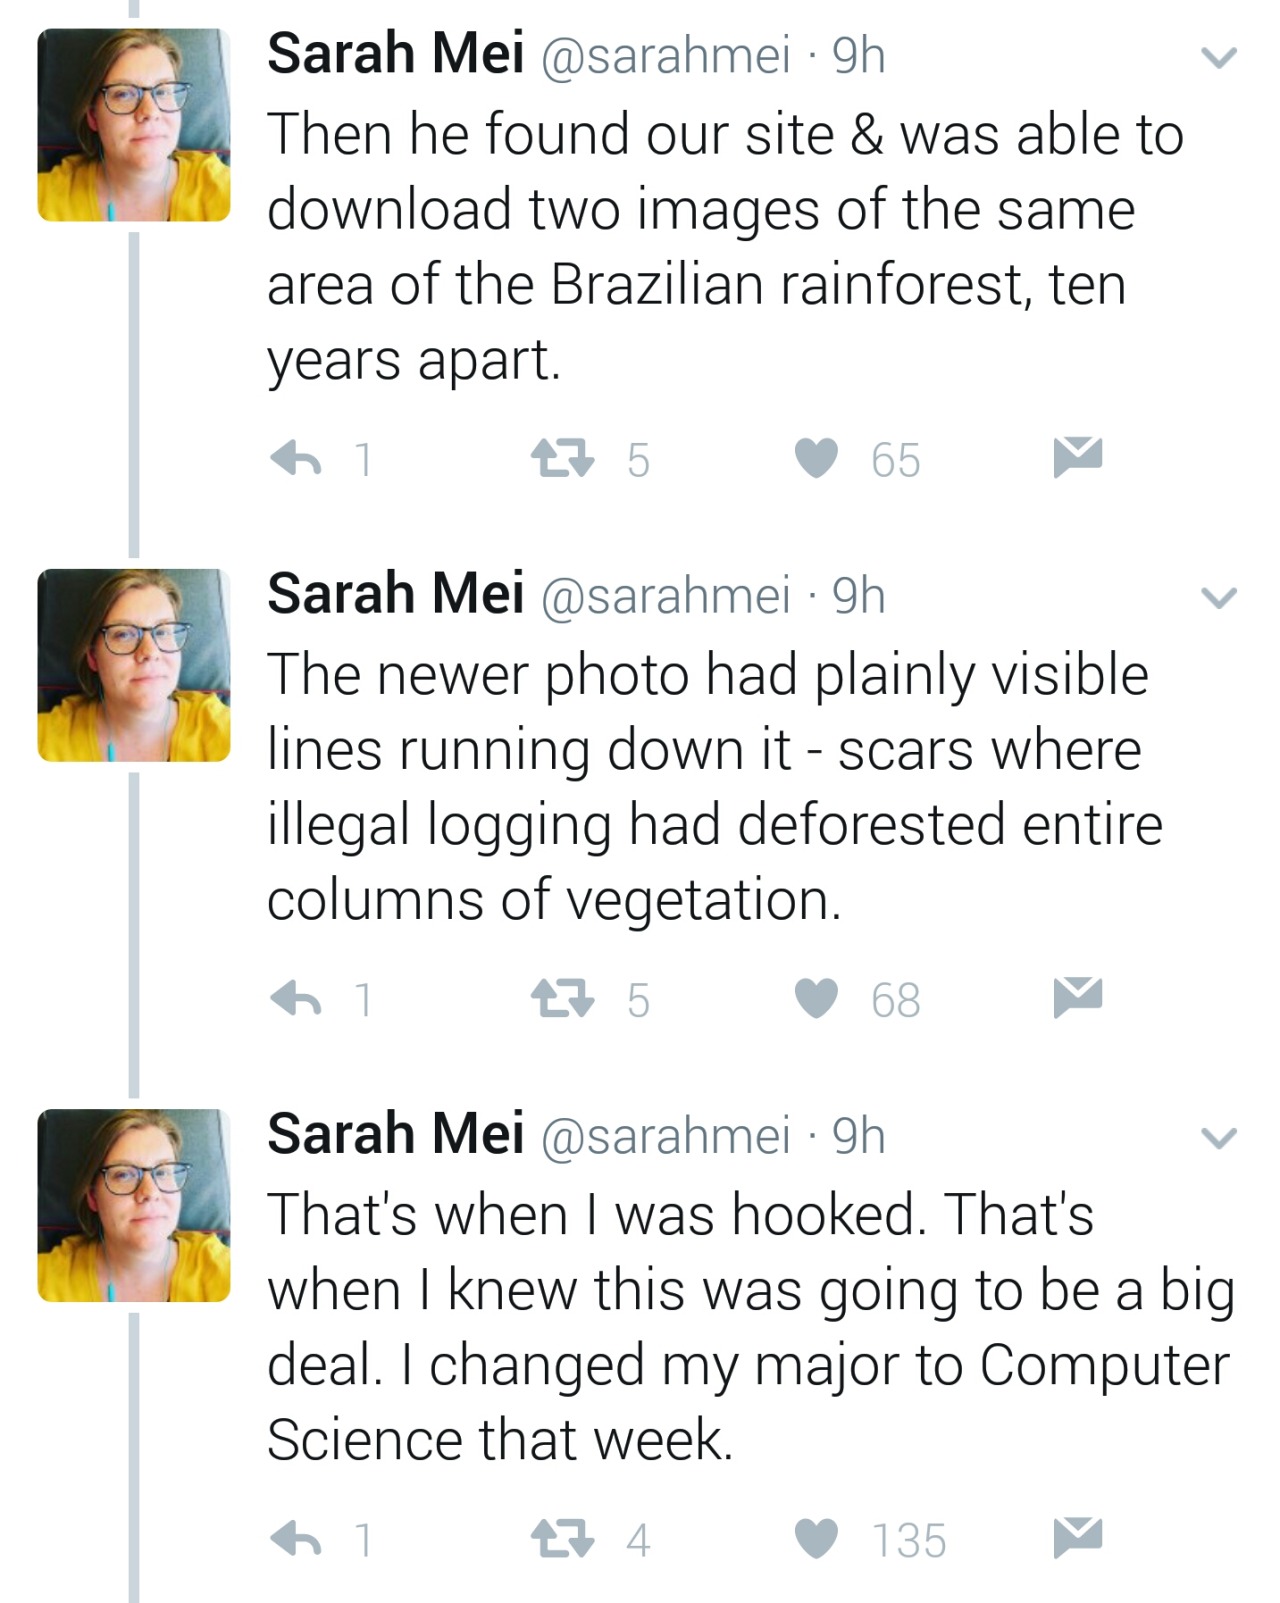The image size is (1280, 1603).
Task: Reply to the Computer Science major tweet
Action: (297, 1539)
